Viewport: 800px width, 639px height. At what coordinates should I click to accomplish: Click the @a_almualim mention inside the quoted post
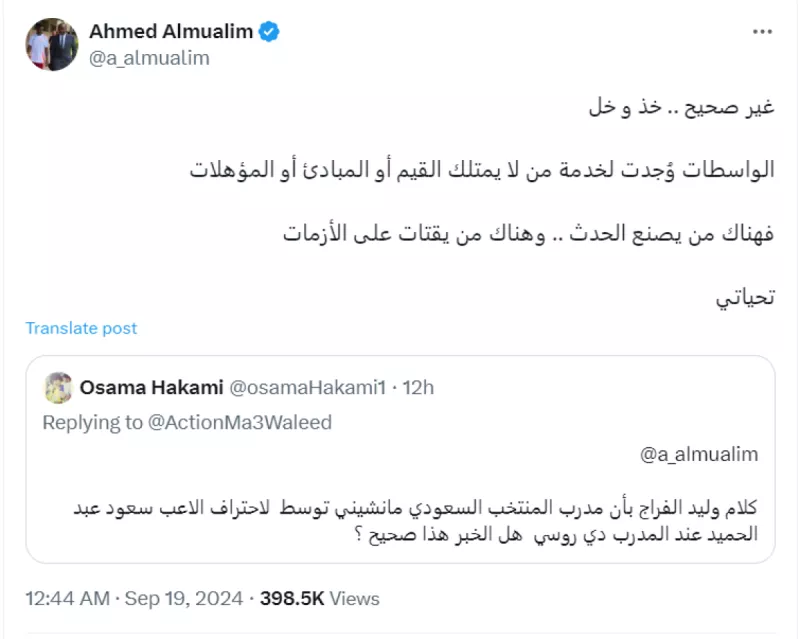pos(700,453)
